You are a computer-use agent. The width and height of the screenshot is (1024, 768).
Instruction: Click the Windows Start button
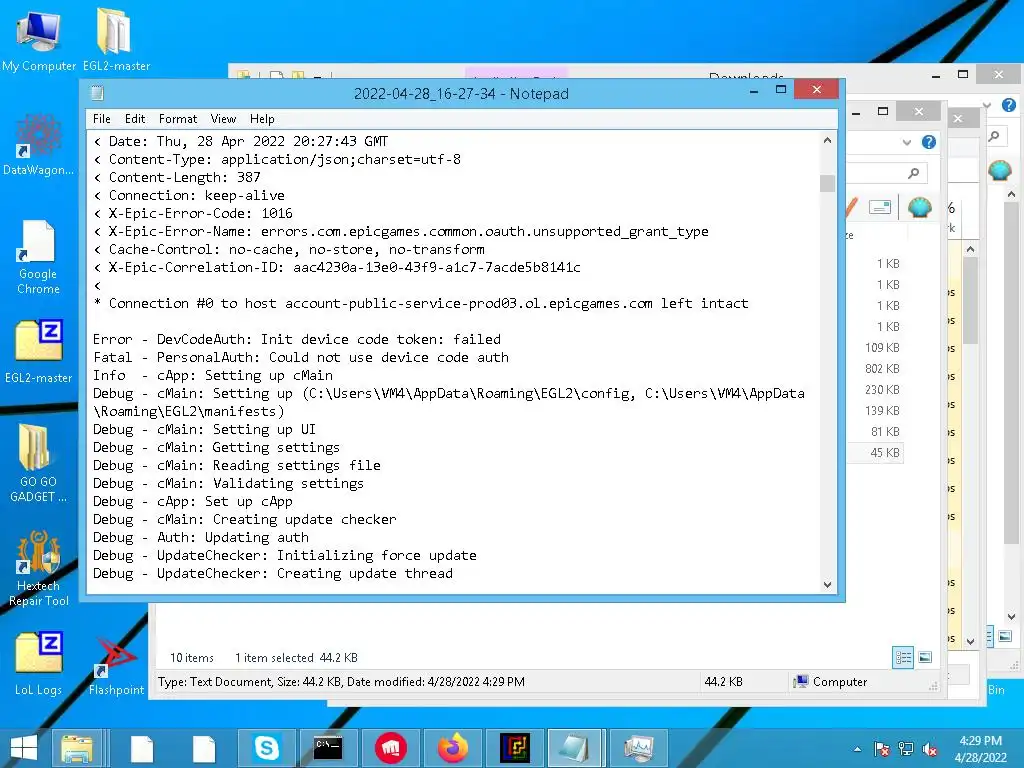click(x=24, y=748)
